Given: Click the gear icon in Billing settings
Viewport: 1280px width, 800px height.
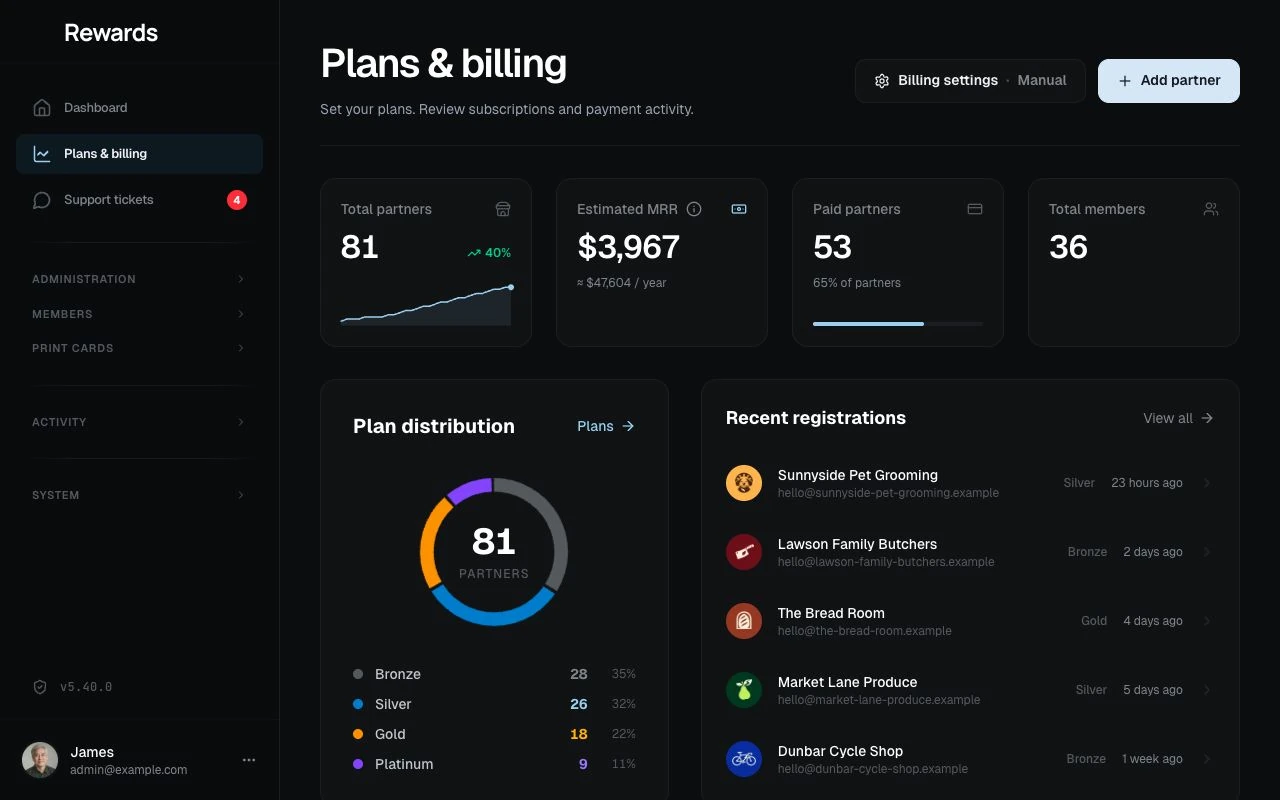Looking at the screenshot, I should tap(882, 81).
